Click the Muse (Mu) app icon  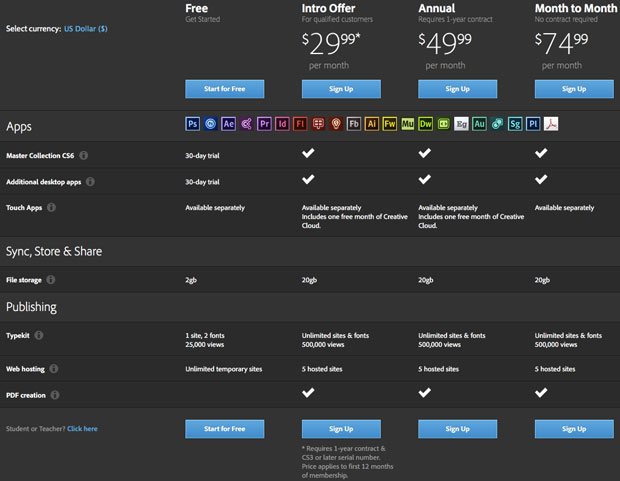(x=407, y=125)
